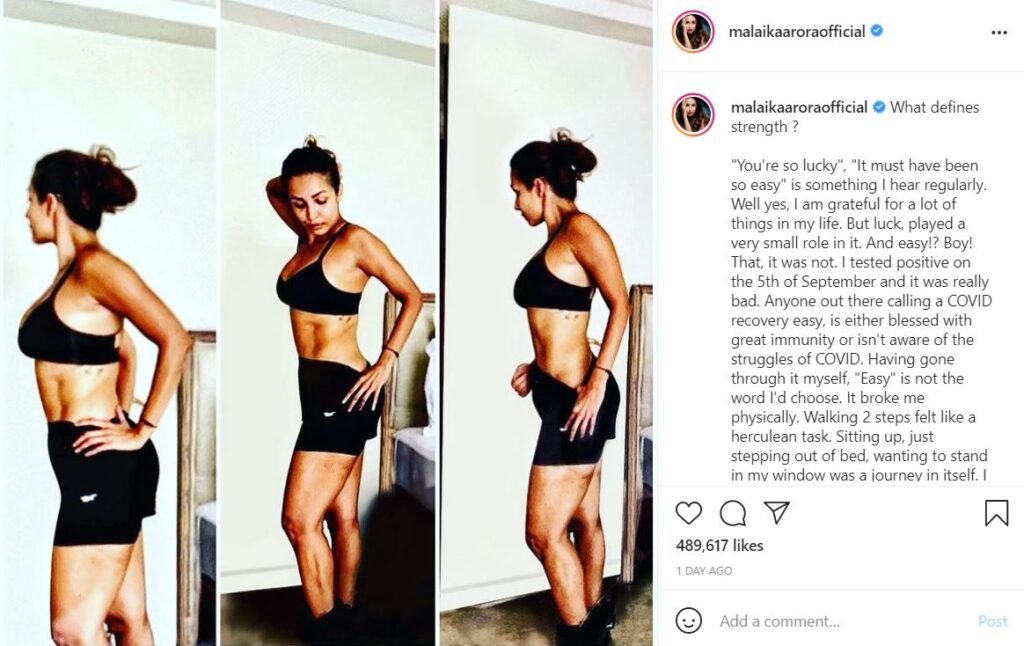Image resolution: width=1024 pixels, height=646 pixels.
Task: Click the right panel of photo
Action: (x=546, y=323)
